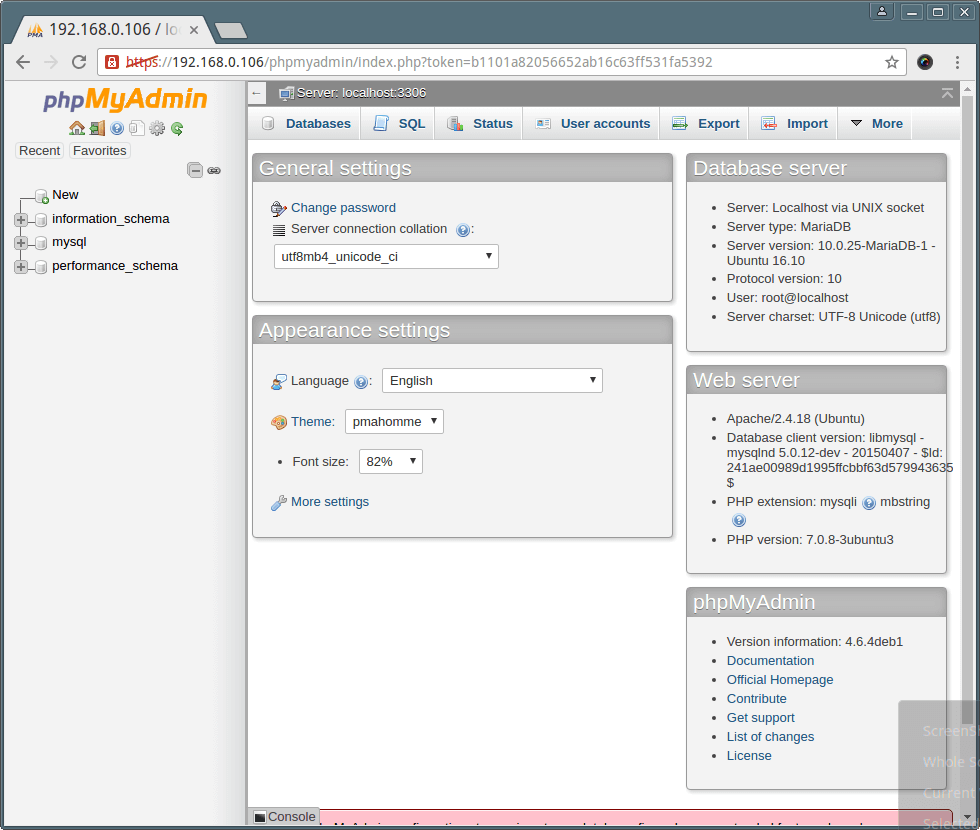Expand the information_schema database node
Viewport: 980px width, 830px height.
(x=21, y=219)
